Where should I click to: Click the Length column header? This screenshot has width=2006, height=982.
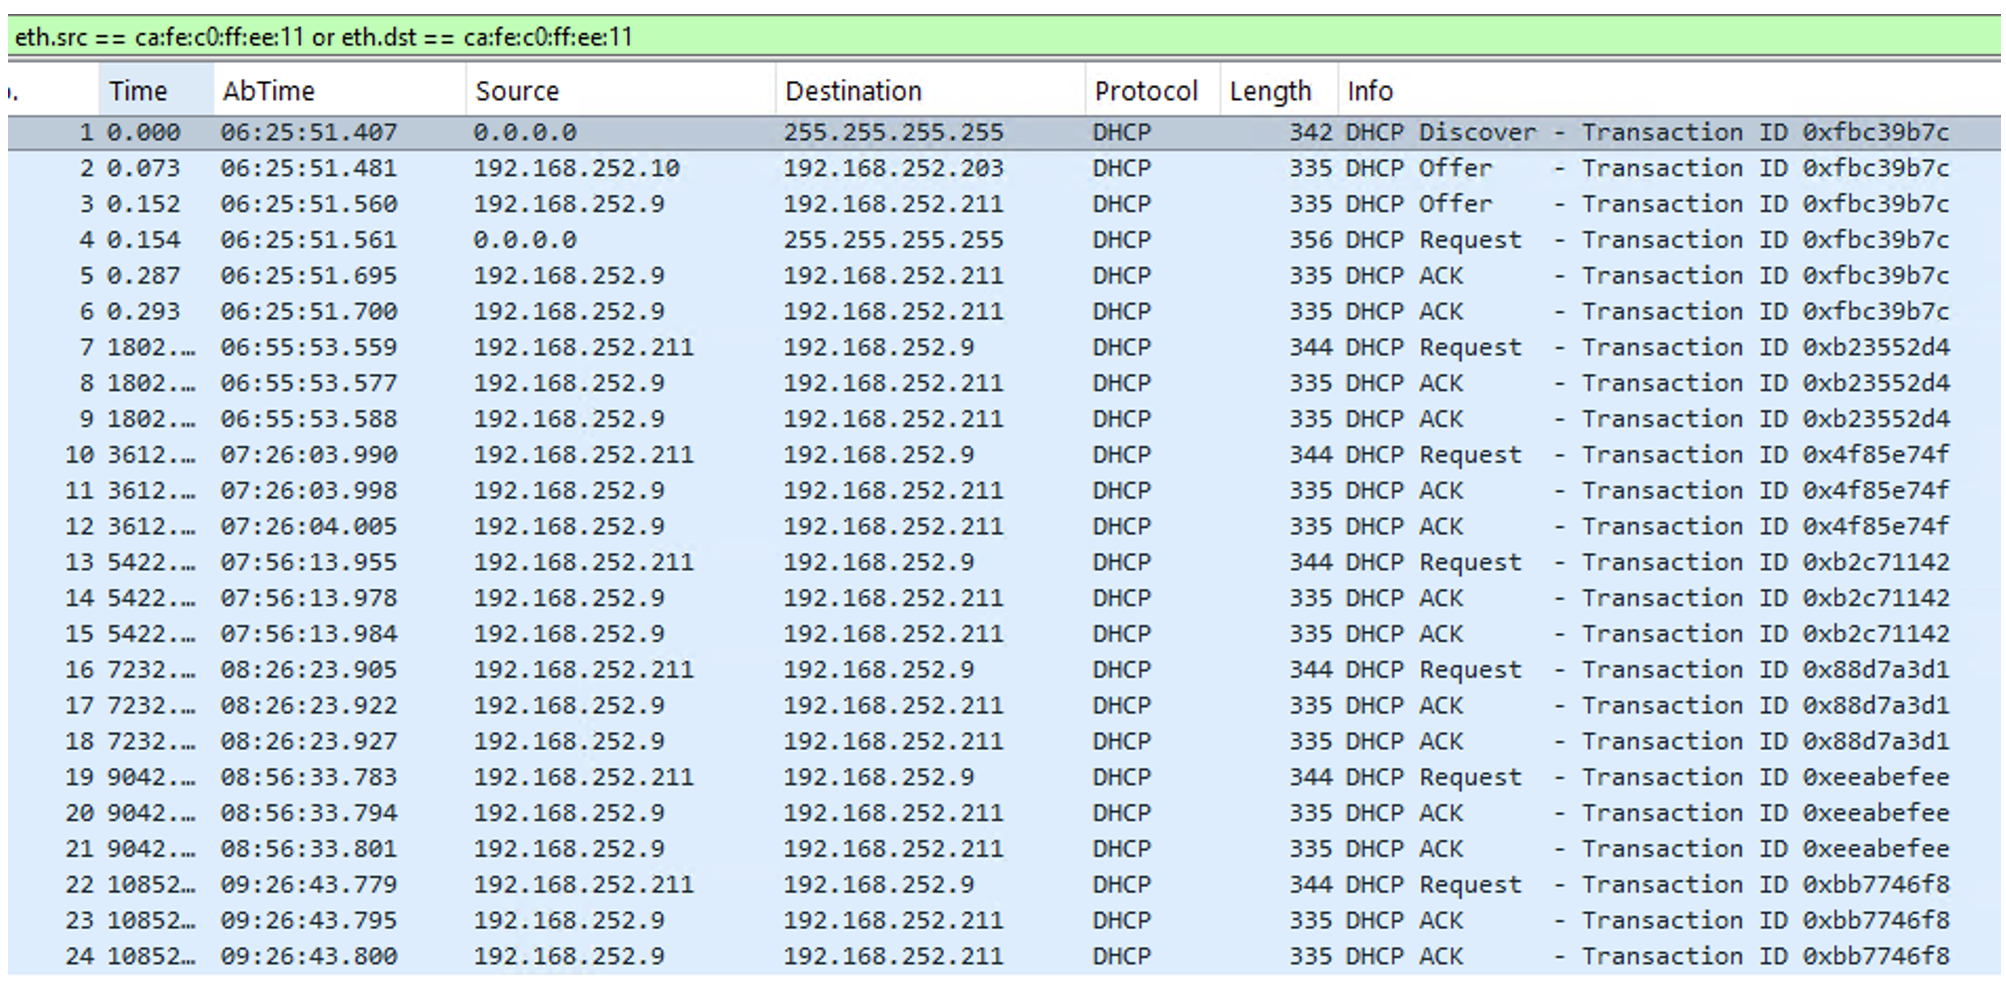[x=1279, y=91]
